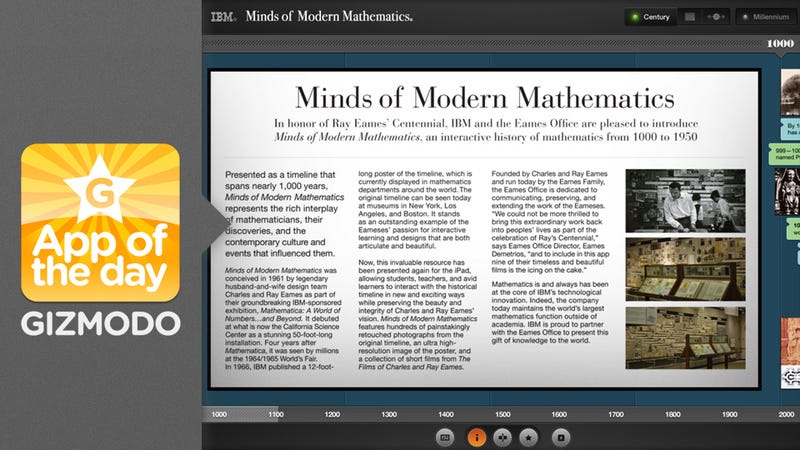Click the 1000 year marker at top right
Image resolution: width=800 pixels, height=450 pixels.
[x=781, y=43]
